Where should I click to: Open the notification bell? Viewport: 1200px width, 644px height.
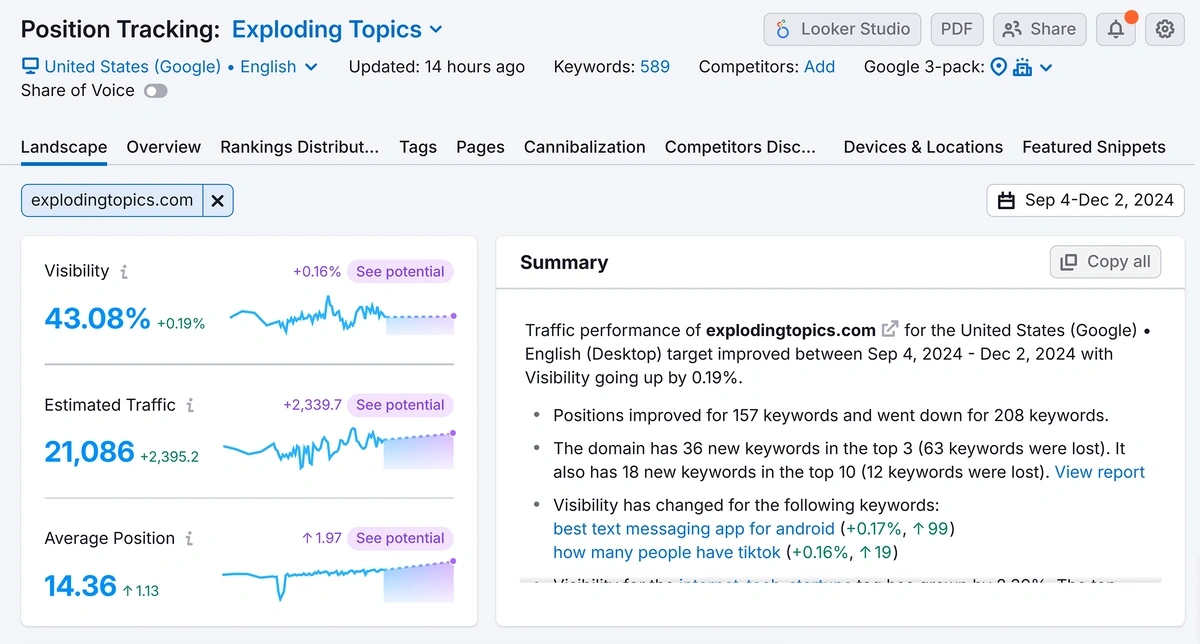tap(1115, 29)
